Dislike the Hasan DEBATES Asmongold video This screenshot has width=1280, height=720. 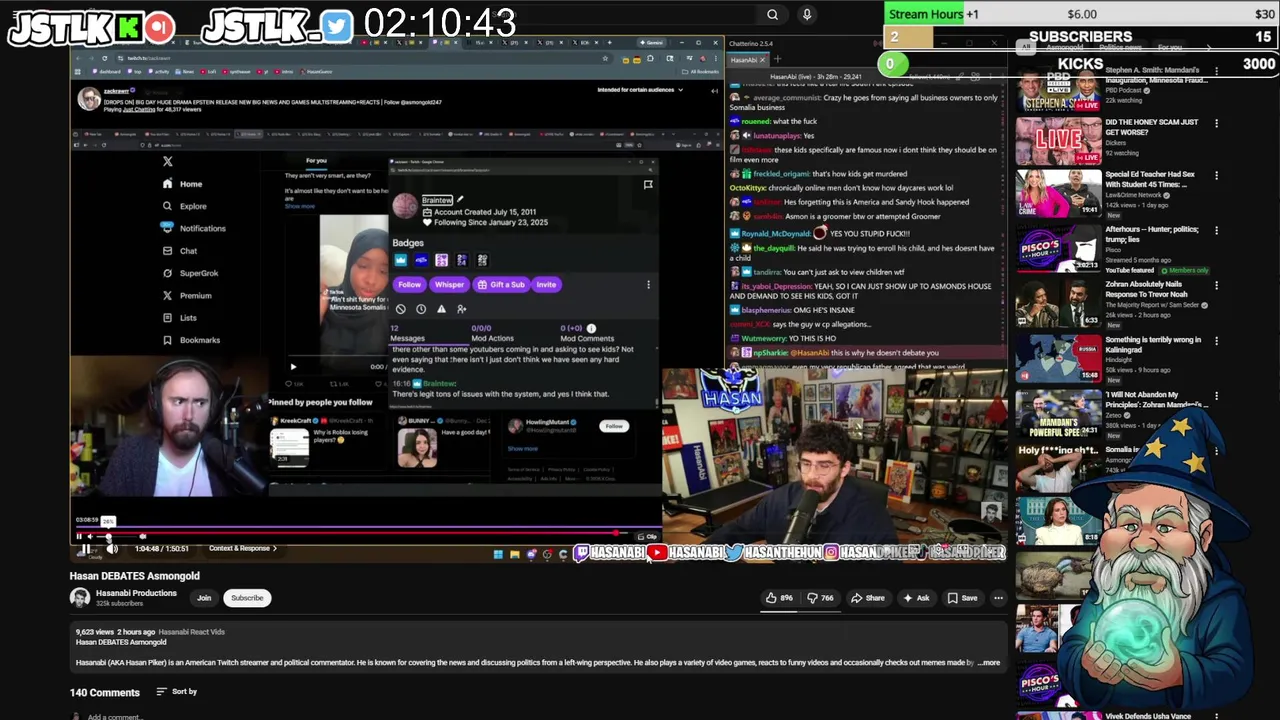pos(821,598)
